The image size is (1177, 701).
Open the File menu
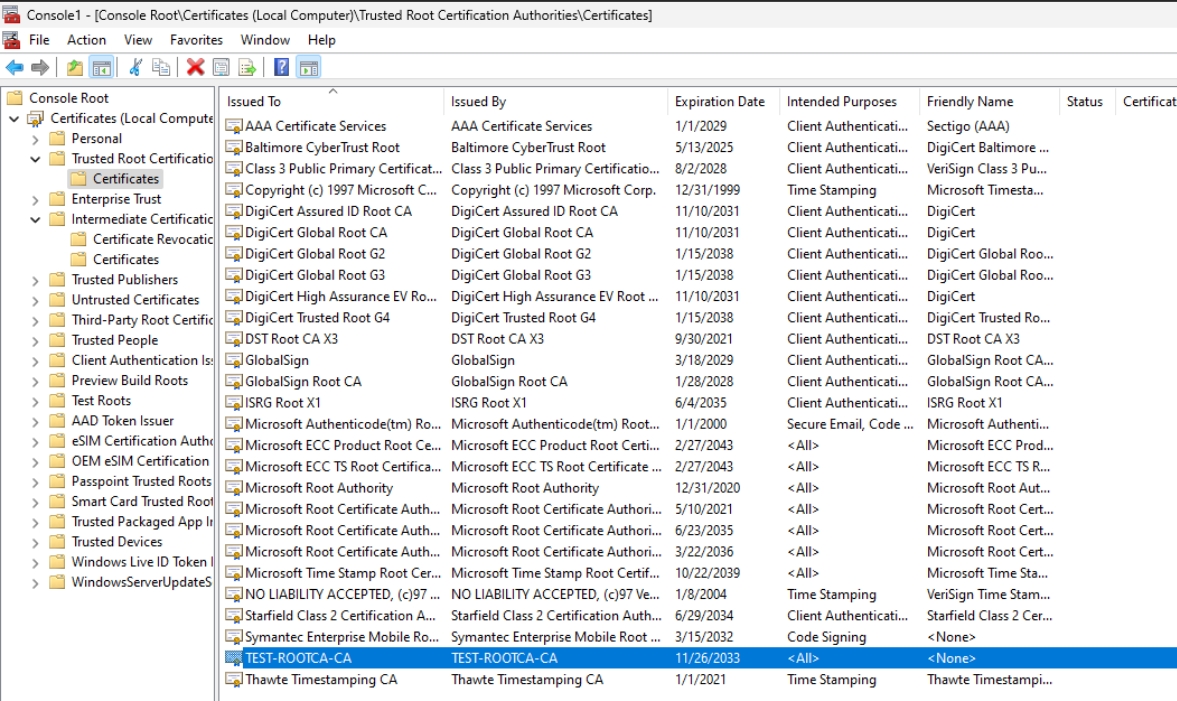click(x=39, y=40)
